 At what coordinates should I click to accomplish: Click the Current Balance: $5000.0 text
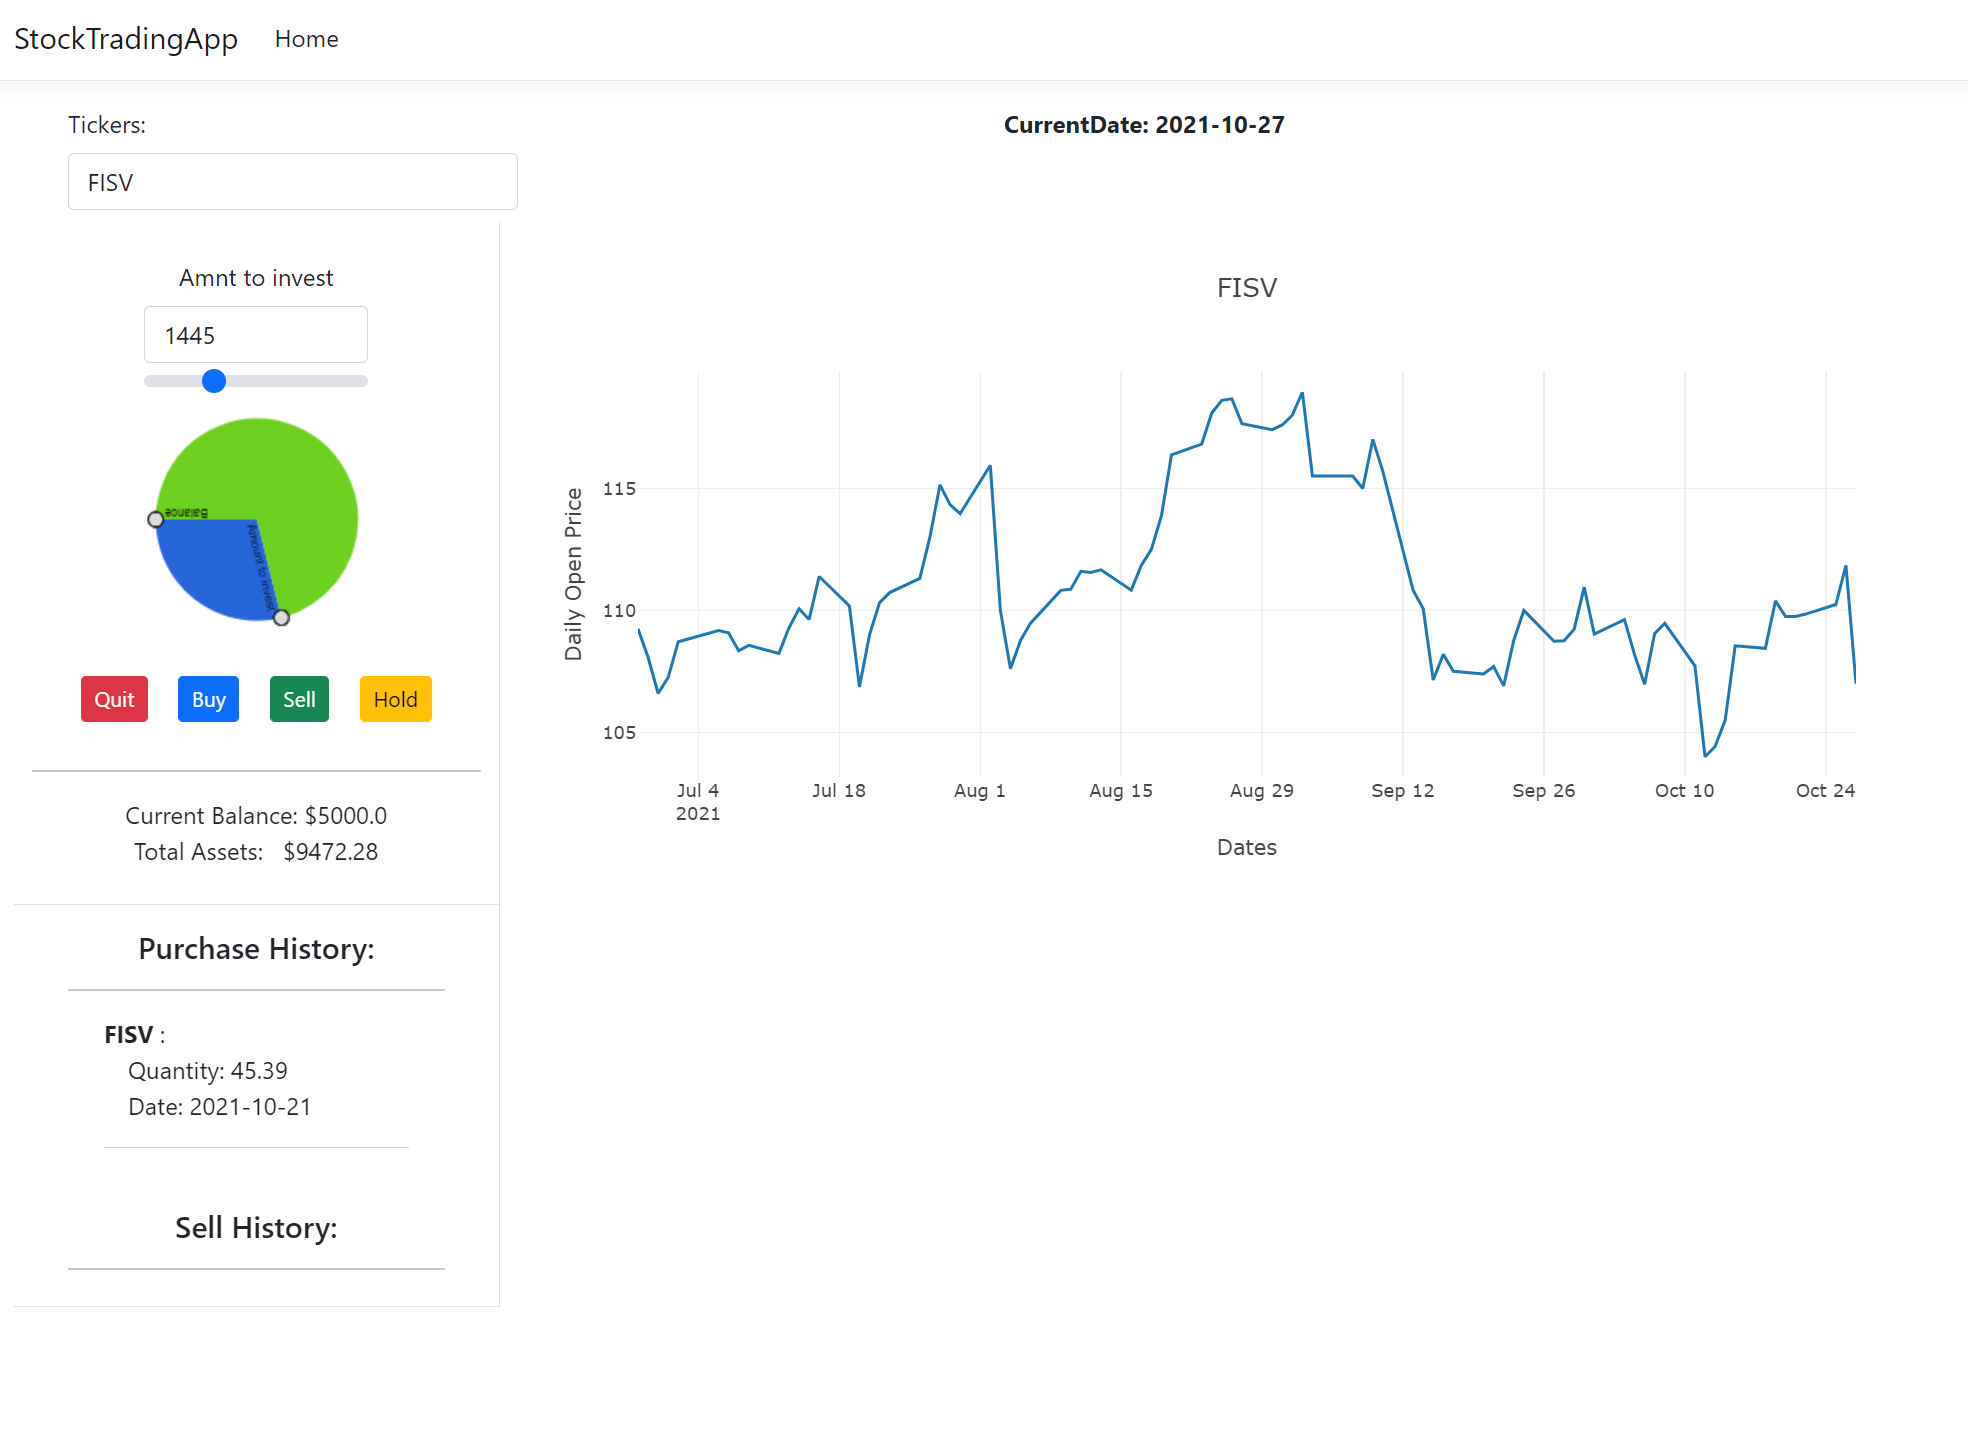tap(256, 816)
